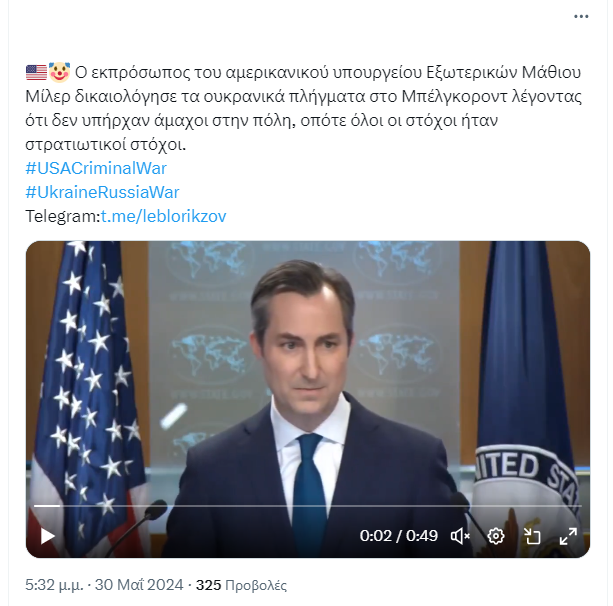Click the played portion of the timeline

[x=47, y=506]
